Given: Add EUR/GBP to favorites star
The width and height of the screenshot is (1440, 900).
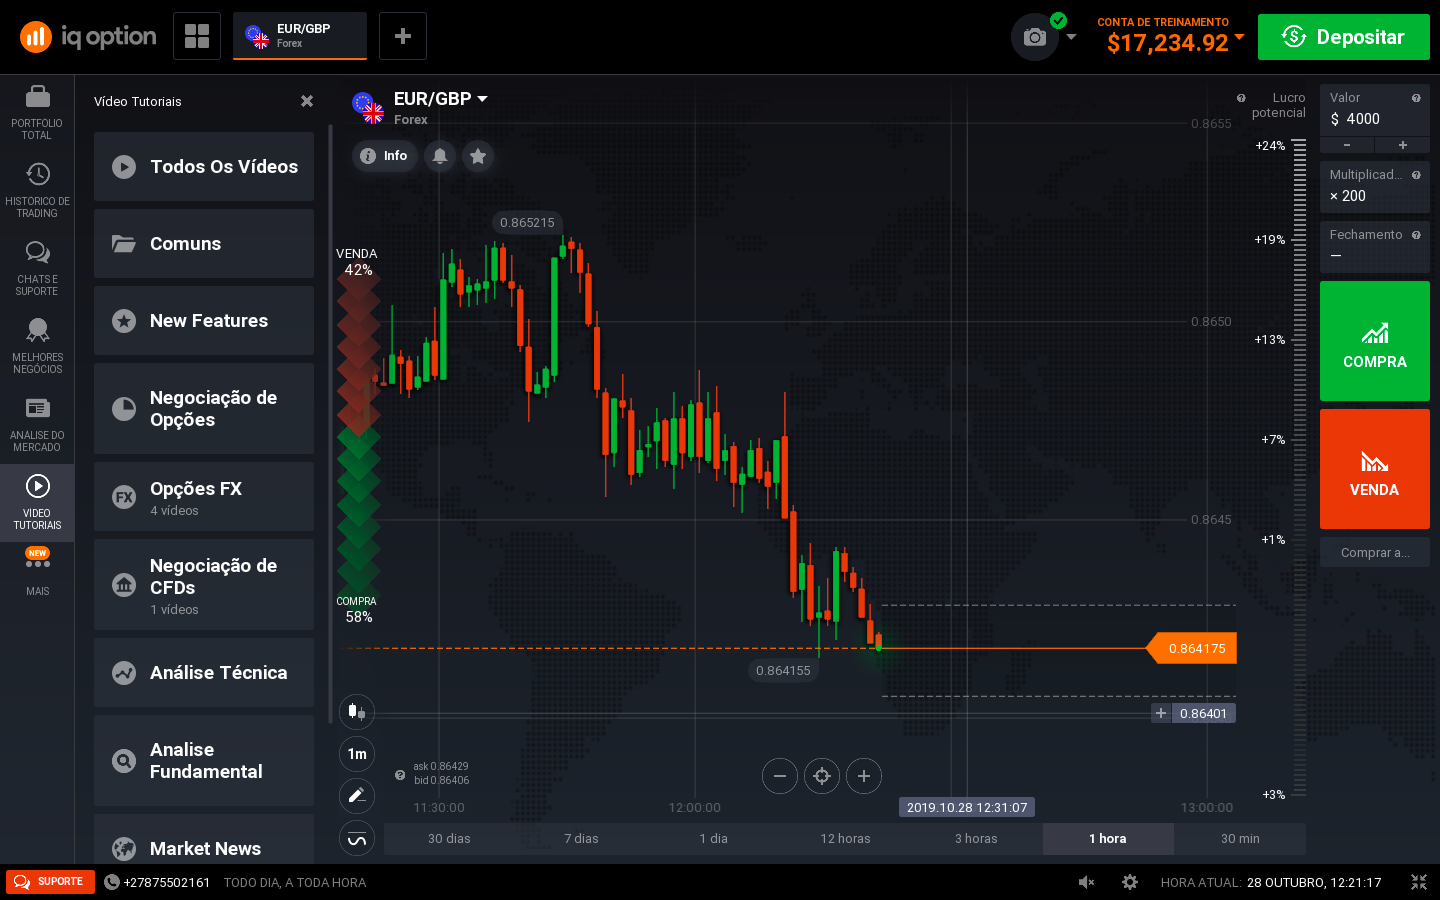Looking at the screenshot, I should pos(478,156).
